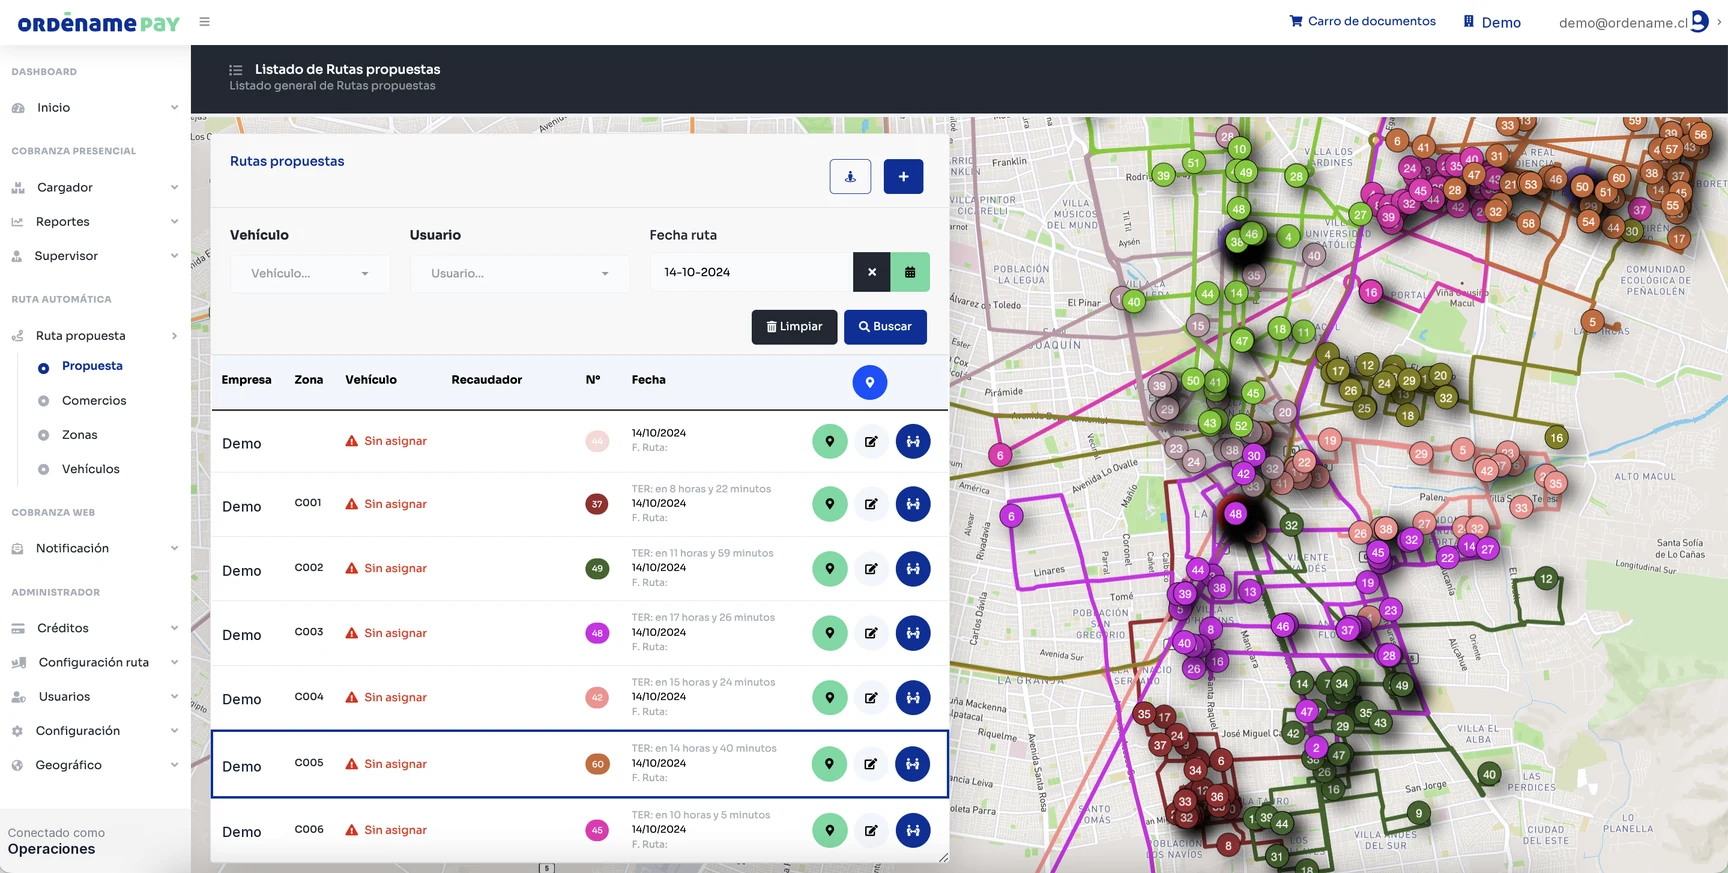This screenshot has width=1728, height=873.
Task: Select the Zonas submenu item
Action: coord(79,435)
